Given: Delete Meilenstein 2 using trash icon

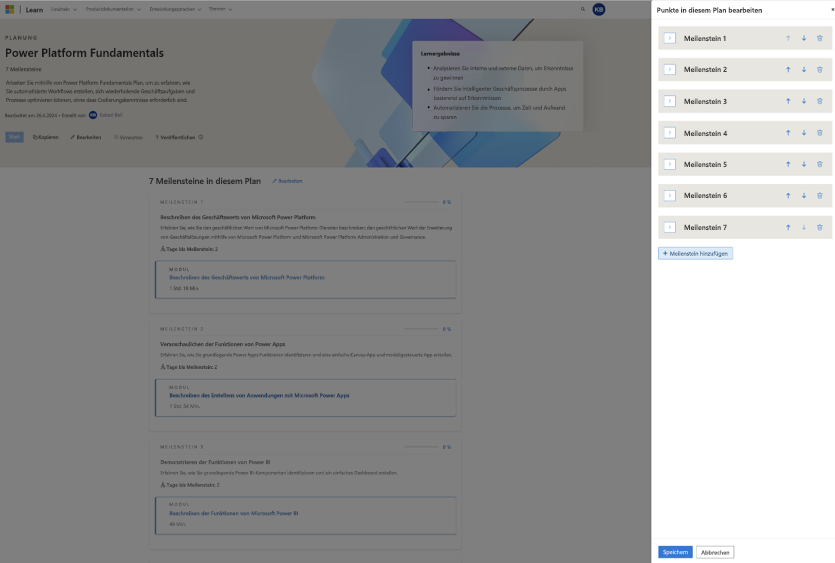Looking at the screenshot, I should [820, 70].
